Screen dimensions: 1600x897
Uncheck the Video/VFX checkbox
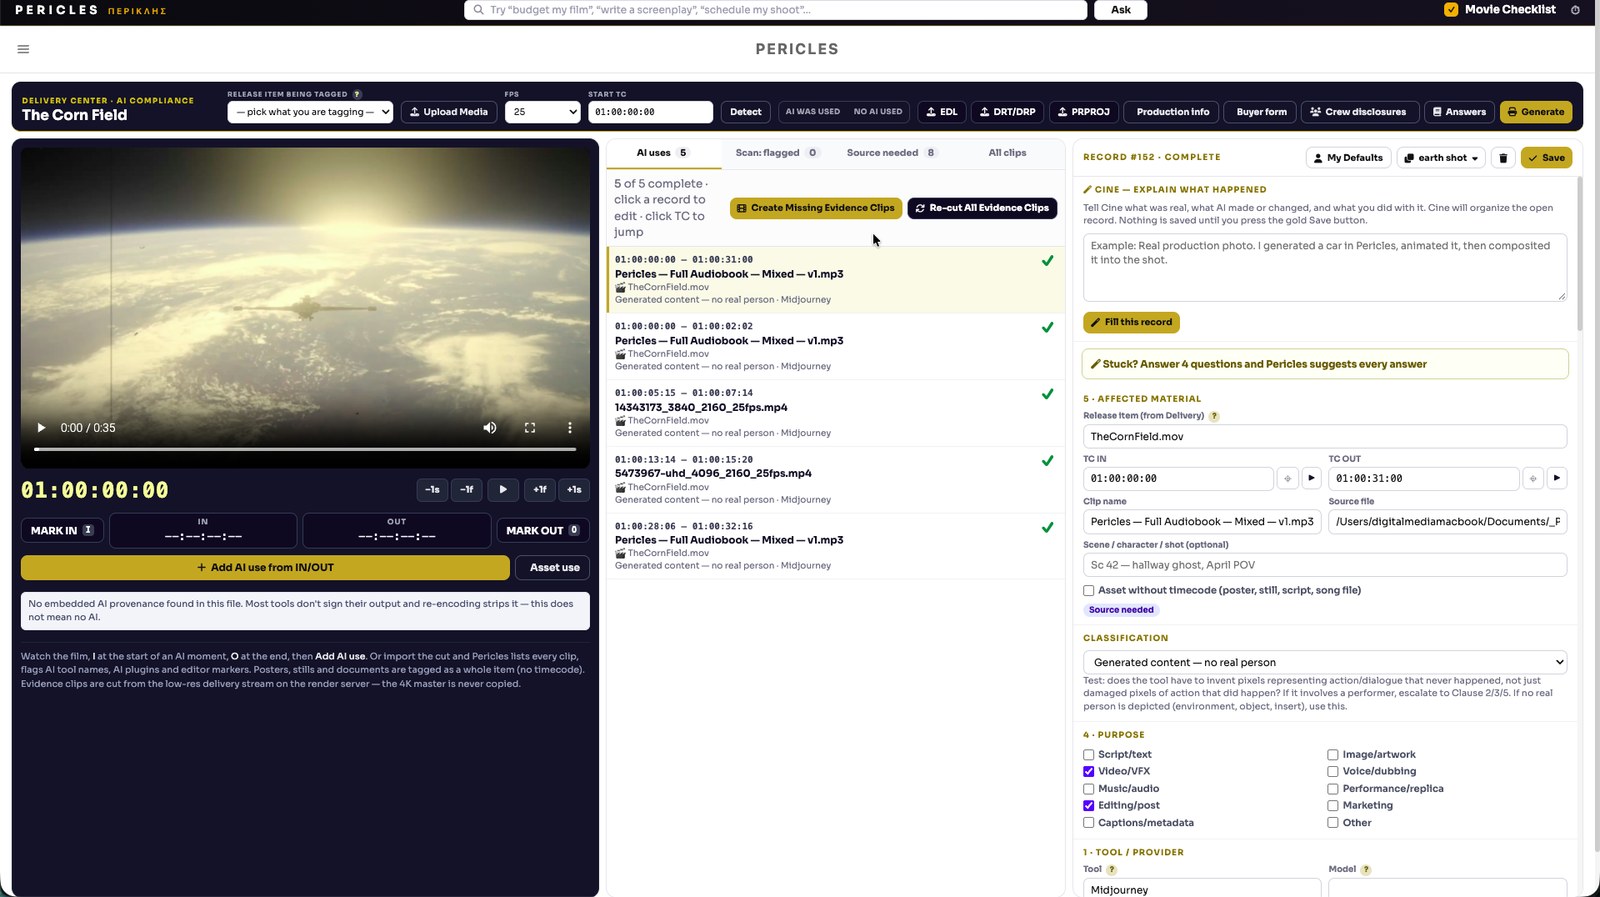pyautogui.click(x=1088, y=772)
